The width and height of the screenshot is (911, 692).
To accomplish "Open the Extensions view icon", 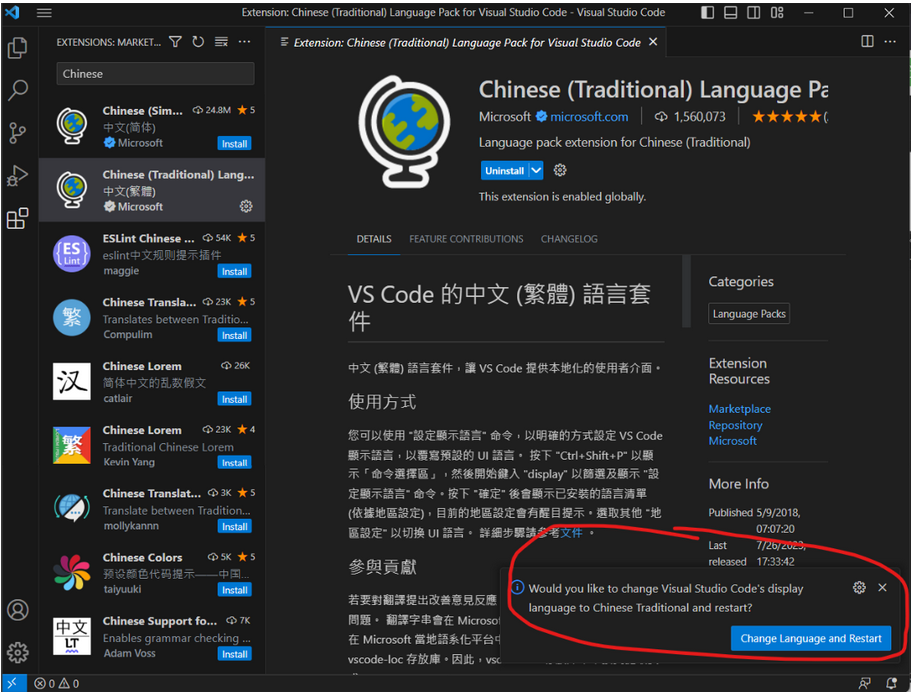I will tap(17, 218).
